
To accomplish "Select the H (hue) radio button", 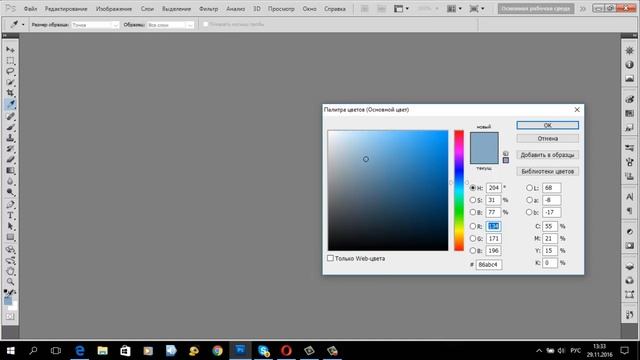I will click(473, 188).
